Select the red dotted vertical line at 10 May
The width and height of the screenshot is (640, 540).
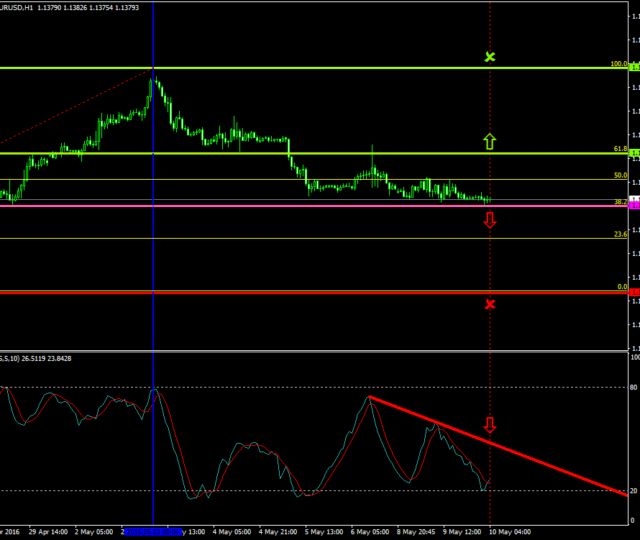point(490,260)
